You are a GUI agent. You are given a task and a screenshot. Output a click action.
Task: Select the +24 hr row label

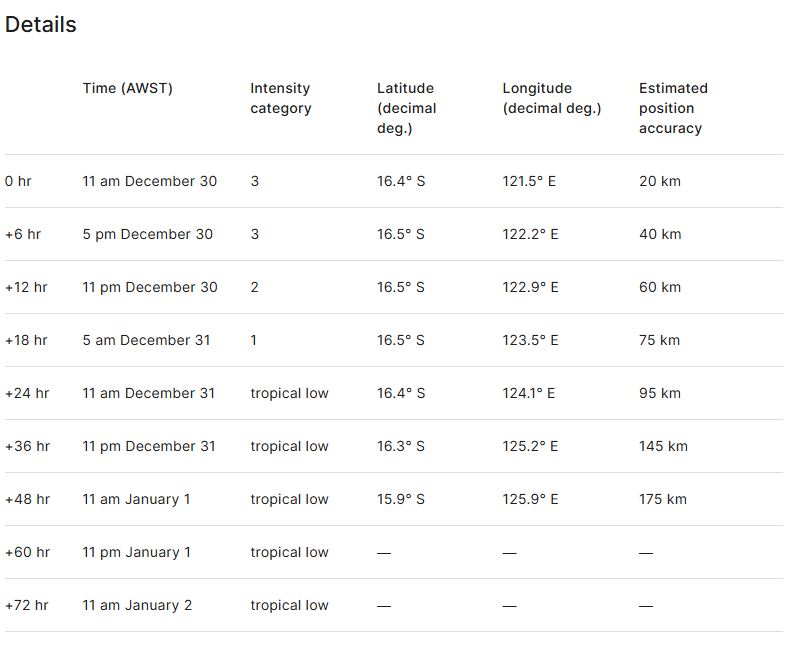pyautogui.click(x=27, y=393)
